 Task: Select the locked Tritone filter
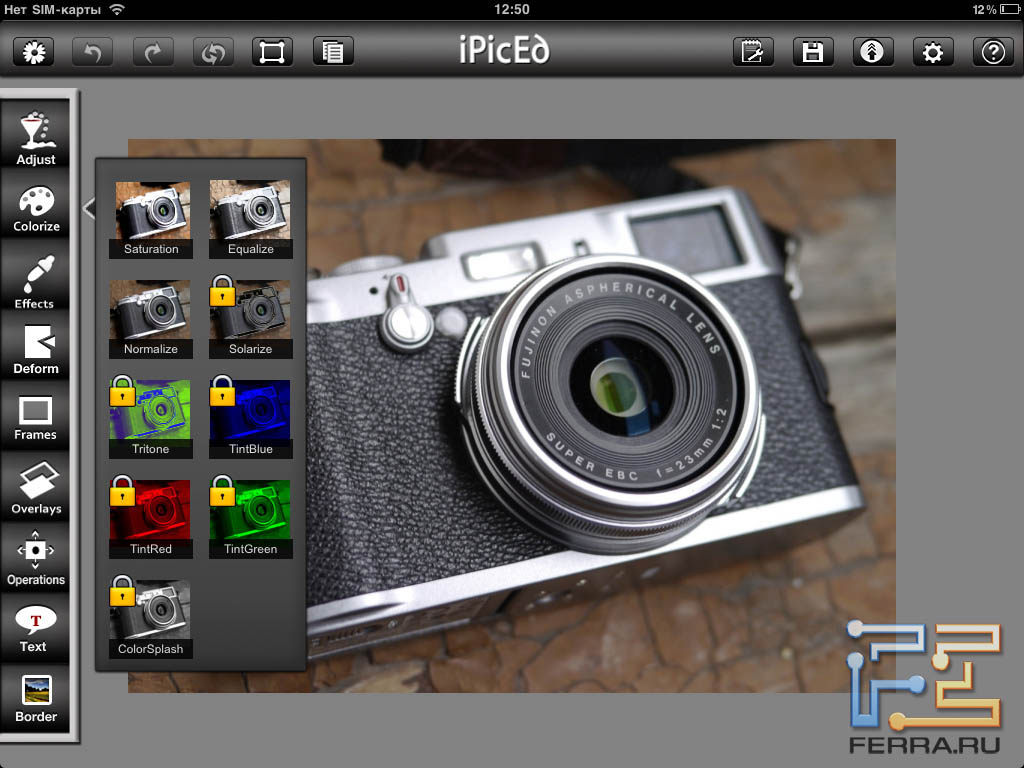pos(151,419)
